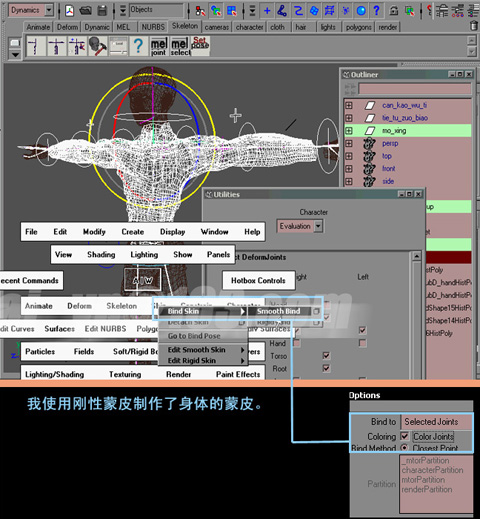Image resolution: width=480 pixels, height=519 pixels.
Task: Open Hotbox Controls button
Action: [x=258, y=280]
